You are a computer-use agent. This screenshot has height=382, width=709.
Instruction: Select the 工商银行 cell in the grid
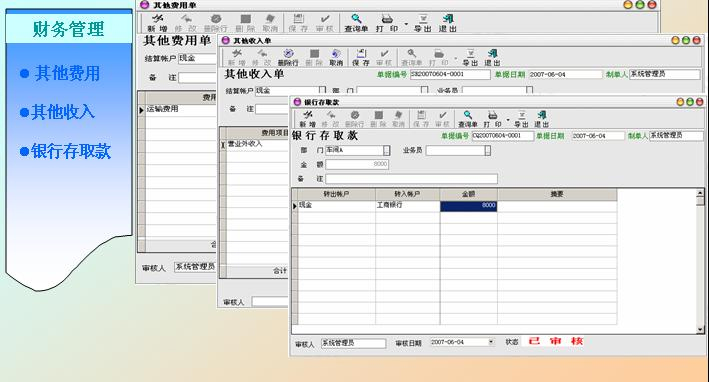pos(407,206)
